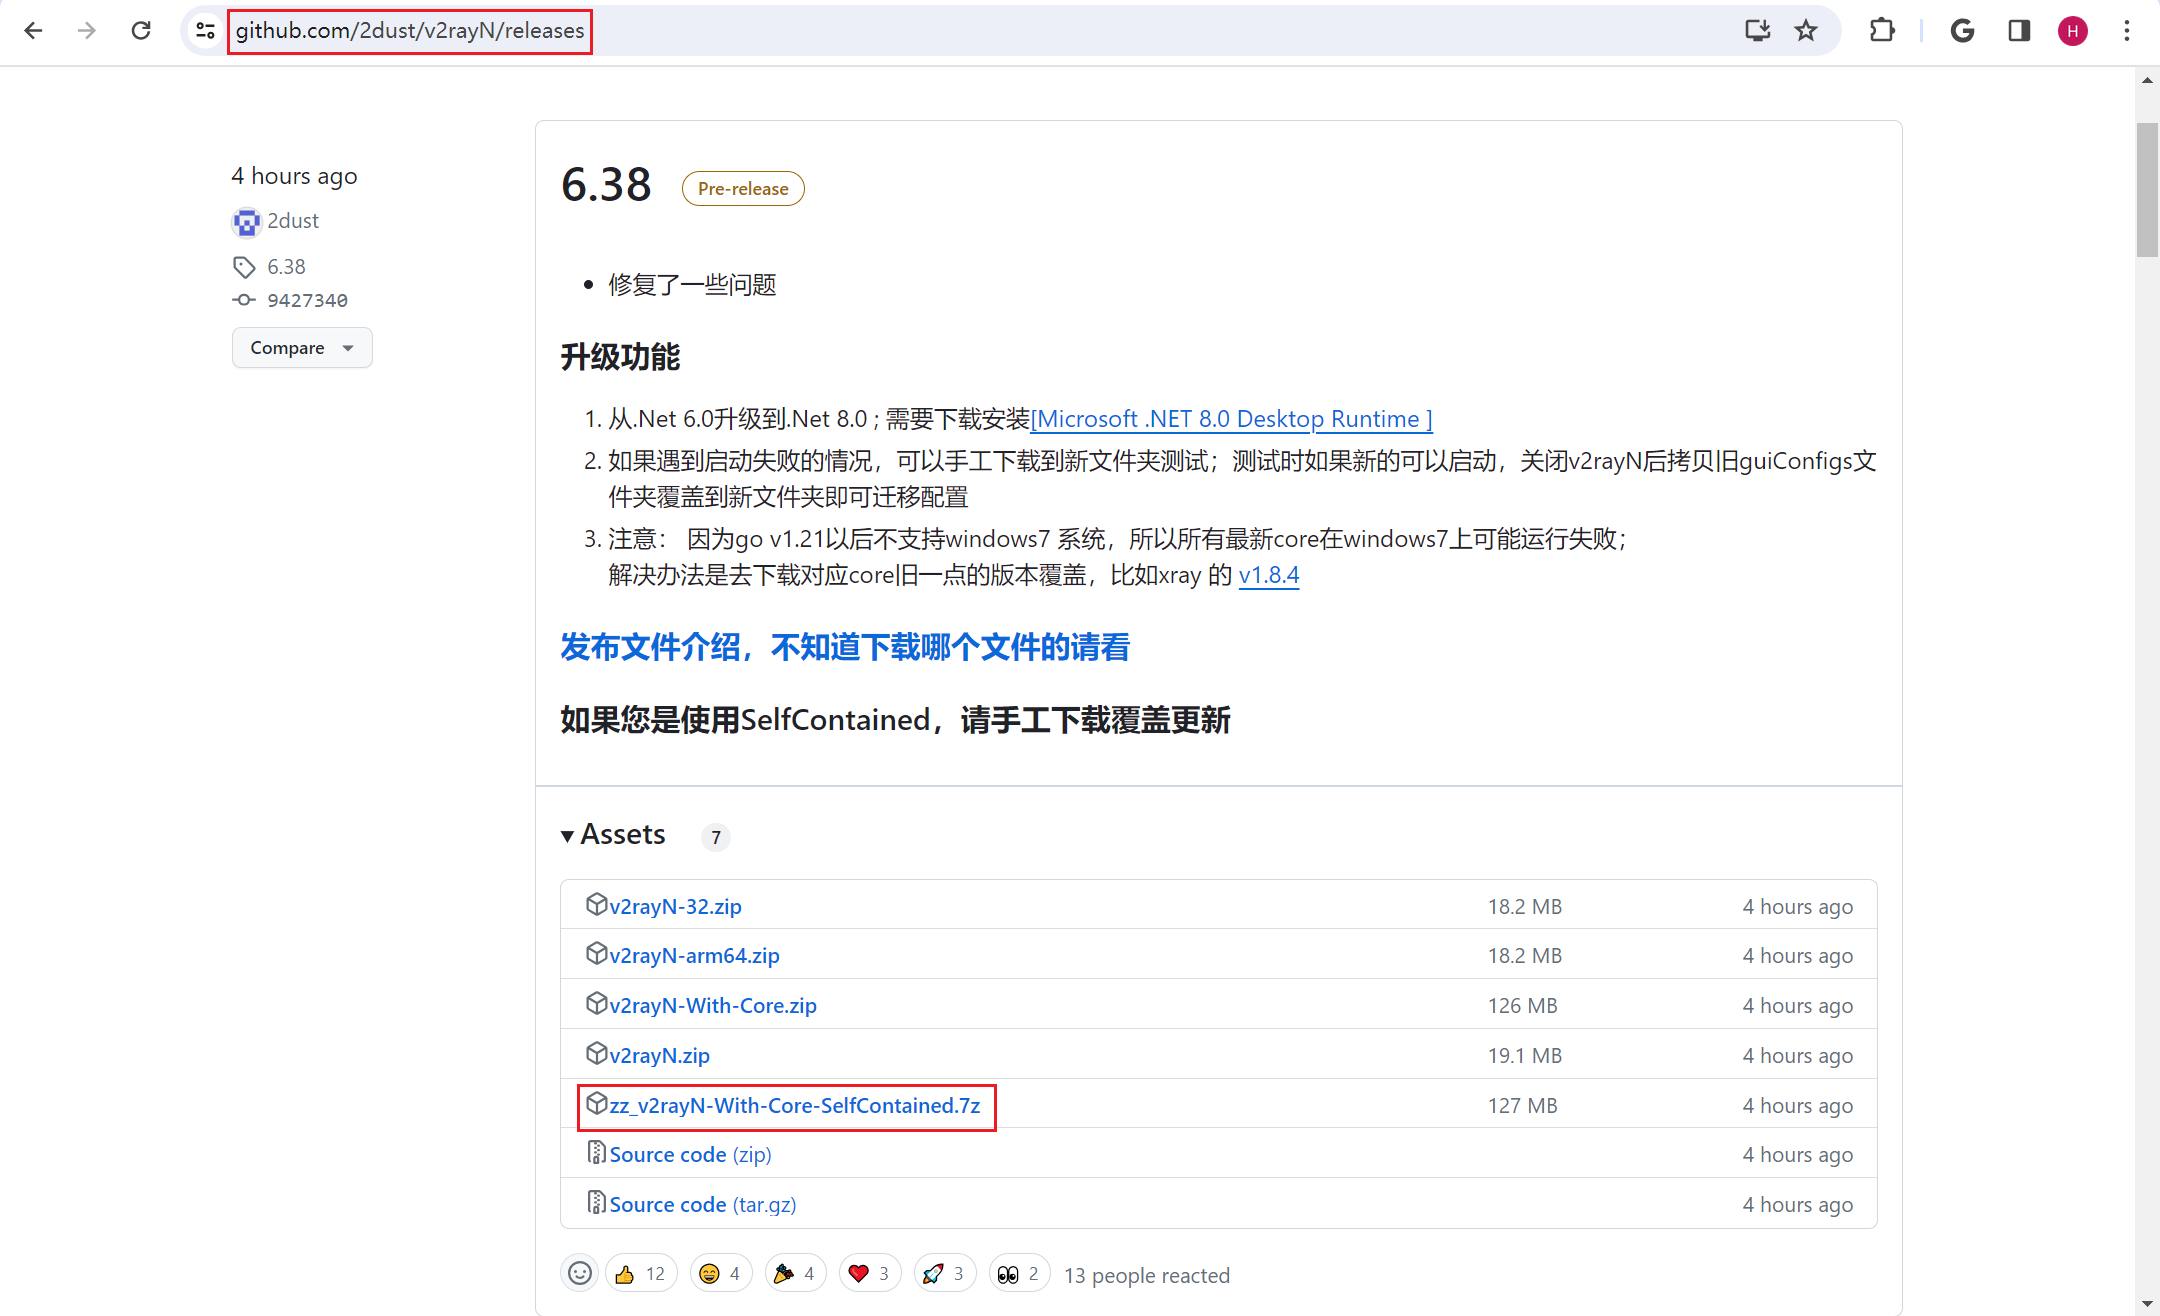Viewport: 2160px width, 1316px height.
Task: Click scrollbar down arrow
Action: click(2147, 1304)
